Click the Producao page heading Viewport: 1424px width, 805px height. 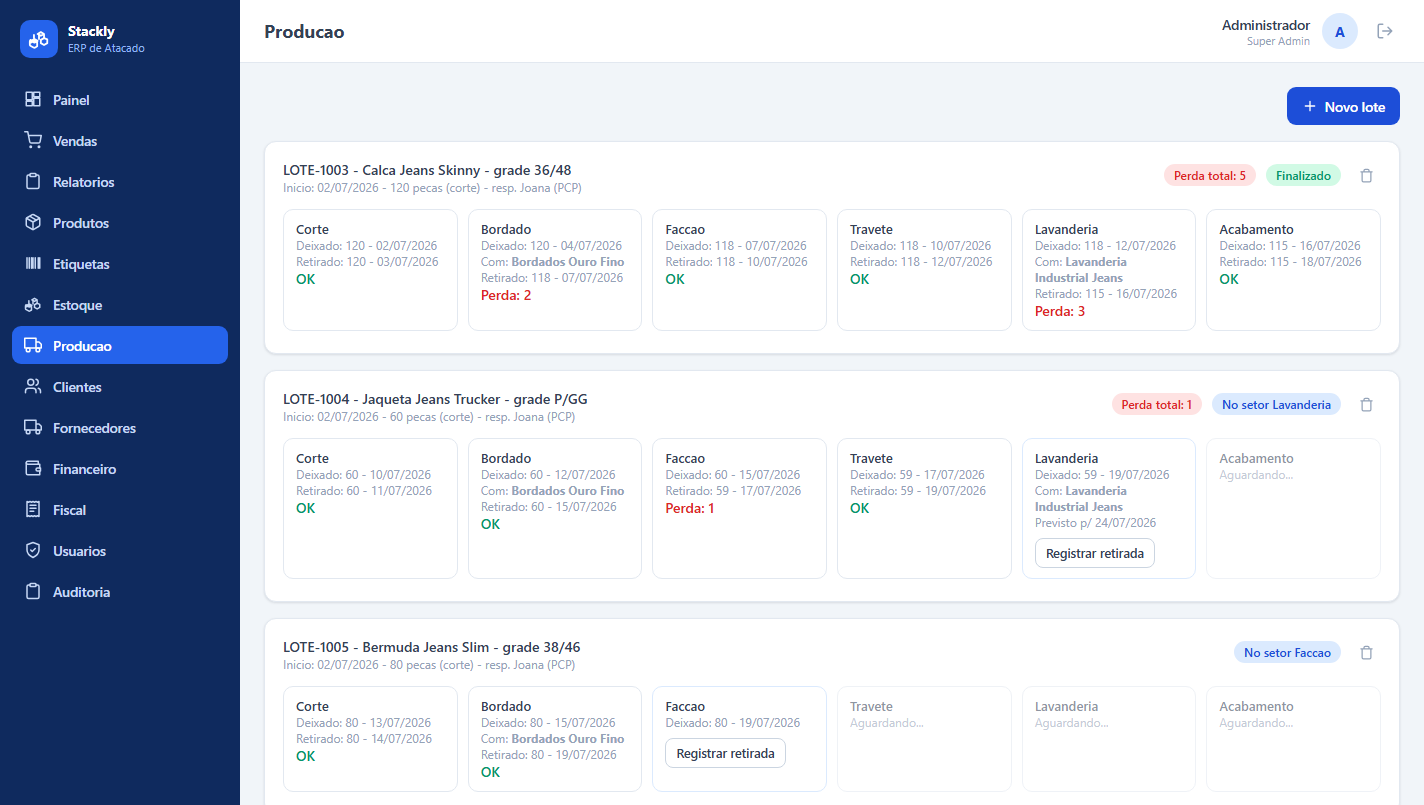click(x=304, y=32)
